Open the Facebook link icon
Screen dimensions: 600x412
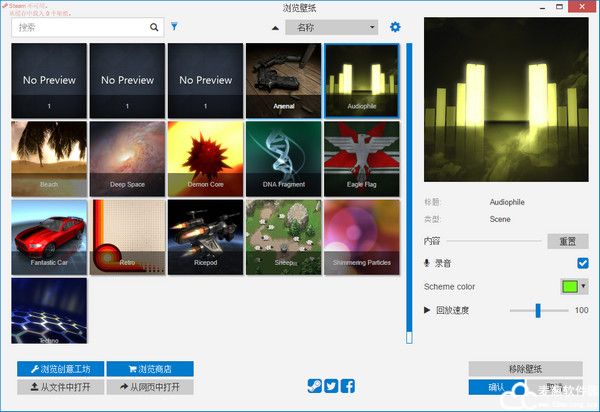tap(348, 386)
